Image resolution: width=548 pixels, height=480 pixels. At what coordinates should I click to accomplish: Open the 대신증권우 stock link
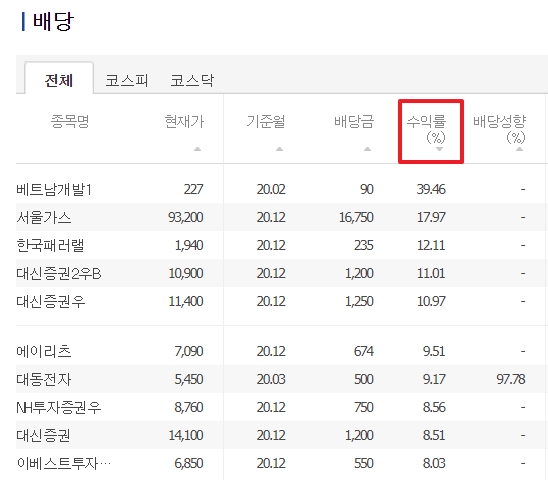(51, 301)
